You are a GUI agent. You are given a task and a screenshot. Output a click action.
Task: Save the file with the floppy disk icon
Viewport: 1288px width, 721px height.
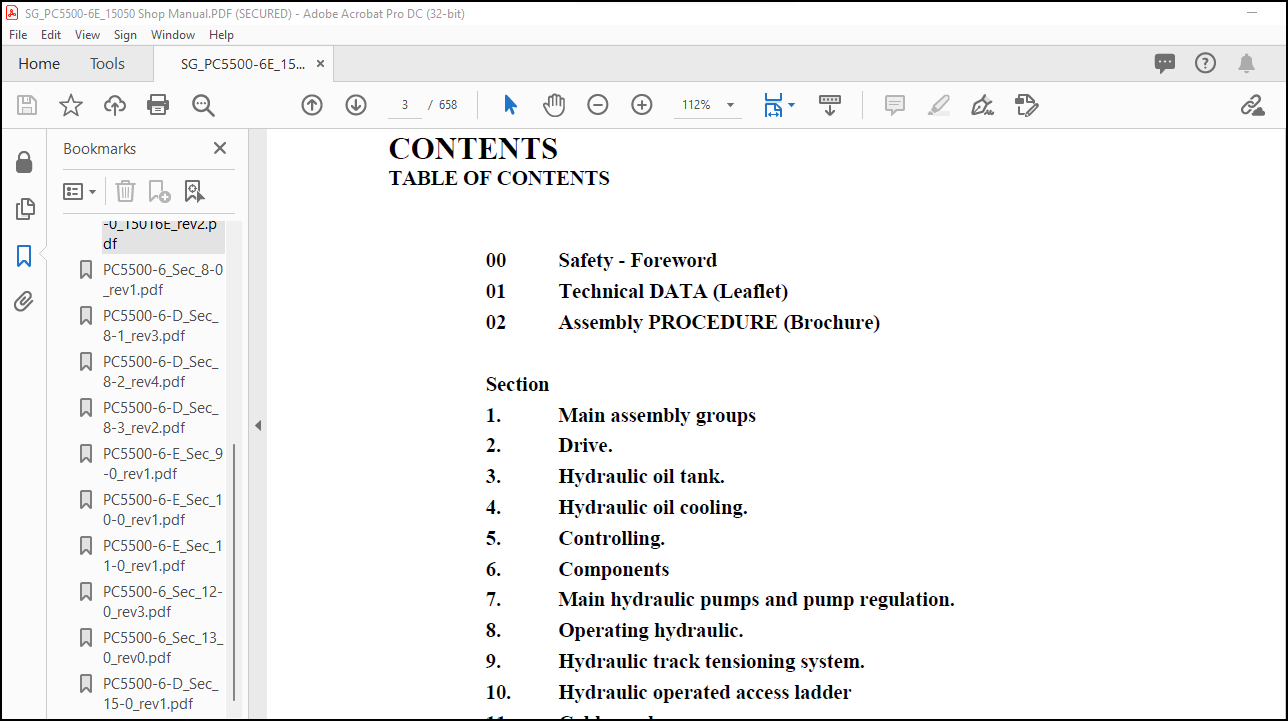[27, 105]
